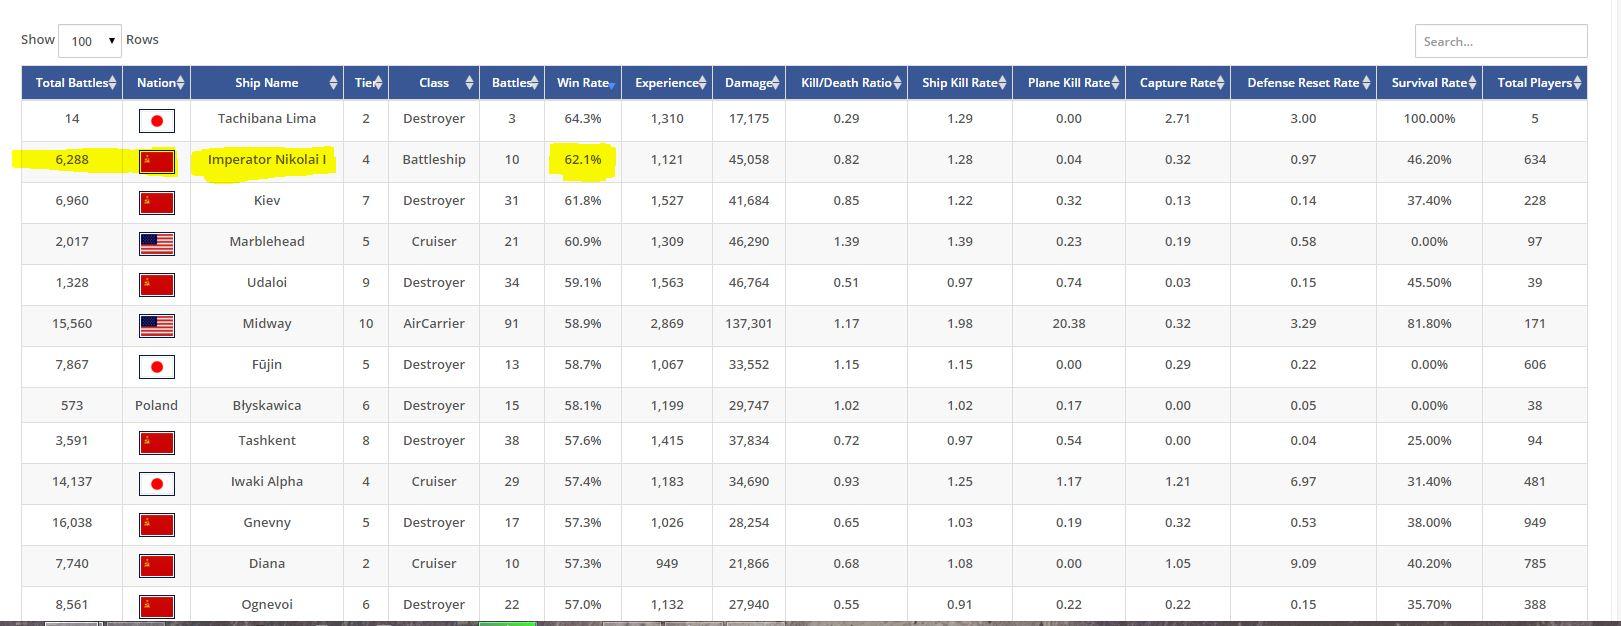This screenshot has height=626, width=1621.
Task: Click the US flag in Midway row
Action: point(156,326)
